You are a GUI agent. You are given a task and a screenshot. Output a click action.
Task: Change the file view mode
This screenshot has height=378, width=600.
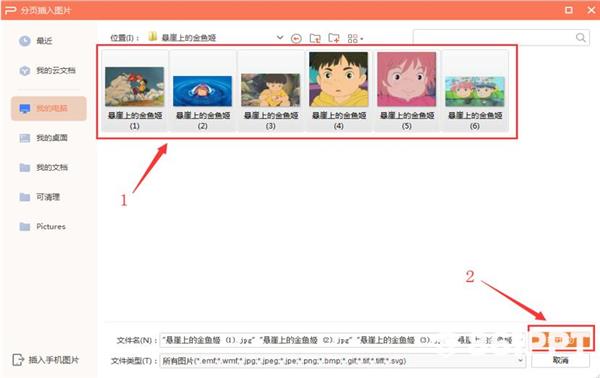355,38
